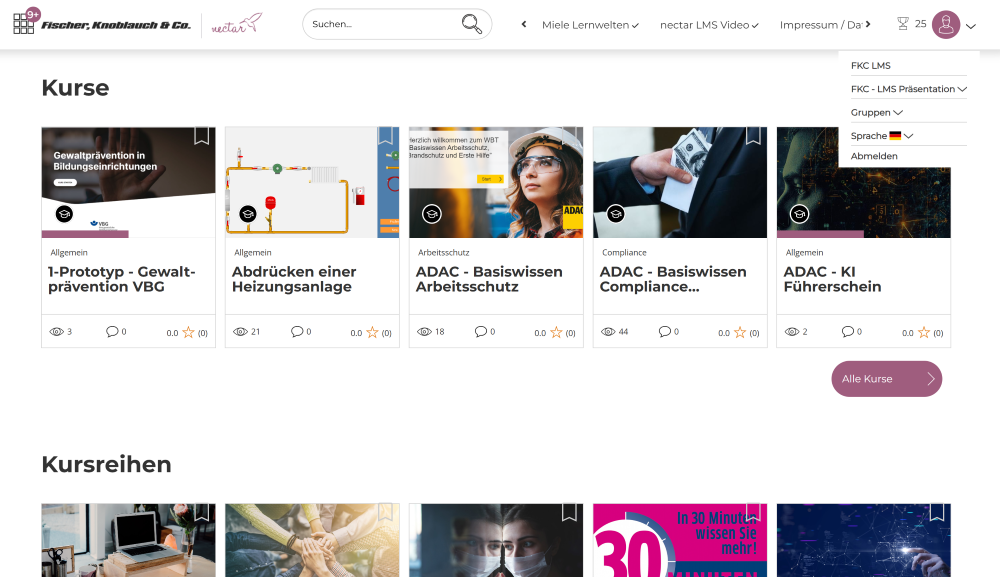Image resolution: width=1000 pixels, height=577 pixels.
Task: Expand the Miele Lernwelten dropdown
Action: click(590, 25)
